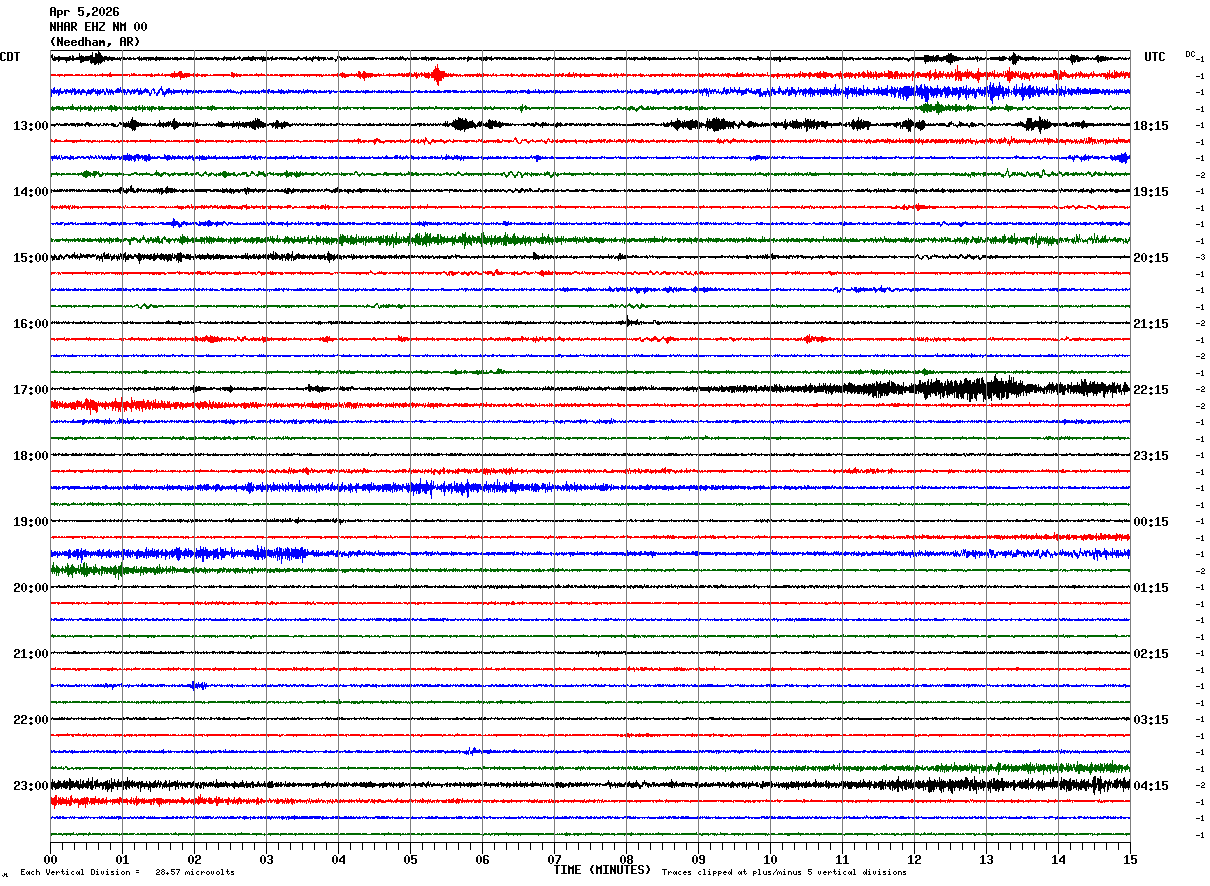Select the 22:00 CDT row label
Image resolution: width=1210 pixels, height=886 pixels.
(x=31, y=720)
